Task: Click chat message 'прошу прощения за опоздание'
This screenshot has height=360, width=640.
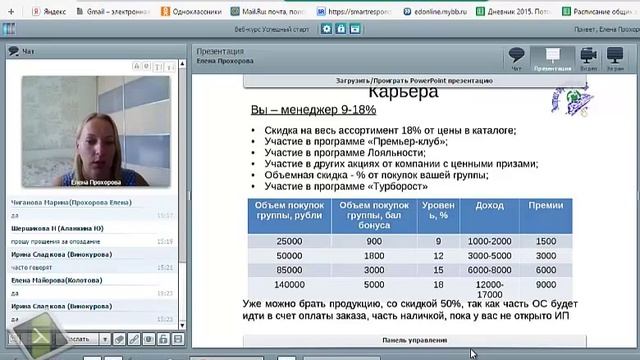Action: [56, 242]
